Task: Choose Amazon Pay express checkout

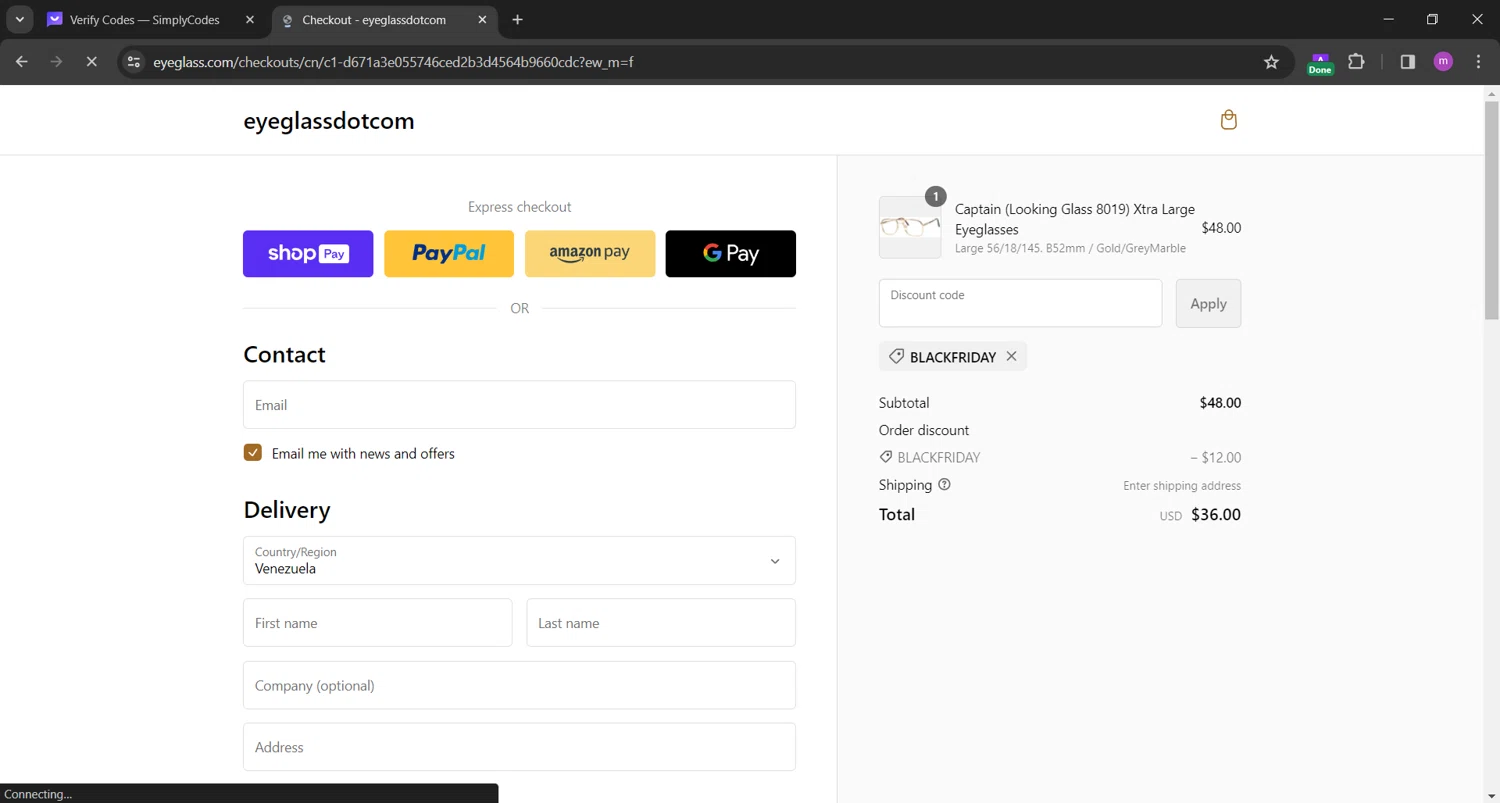Action: pos(590,254)
